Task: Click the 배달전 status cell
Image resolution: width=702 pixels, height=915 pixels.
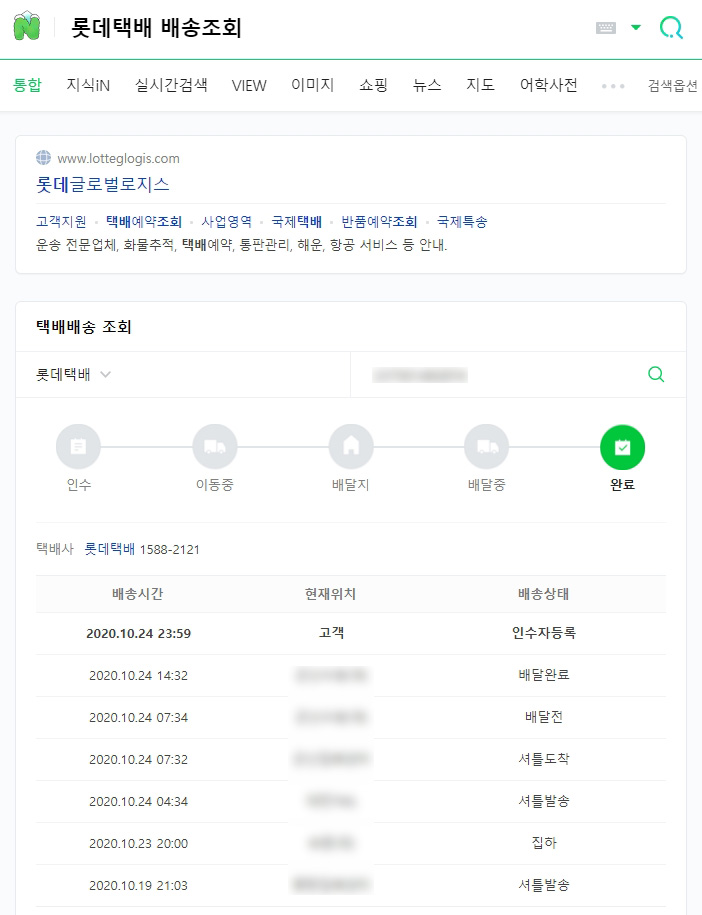Action: pos(544,717)
